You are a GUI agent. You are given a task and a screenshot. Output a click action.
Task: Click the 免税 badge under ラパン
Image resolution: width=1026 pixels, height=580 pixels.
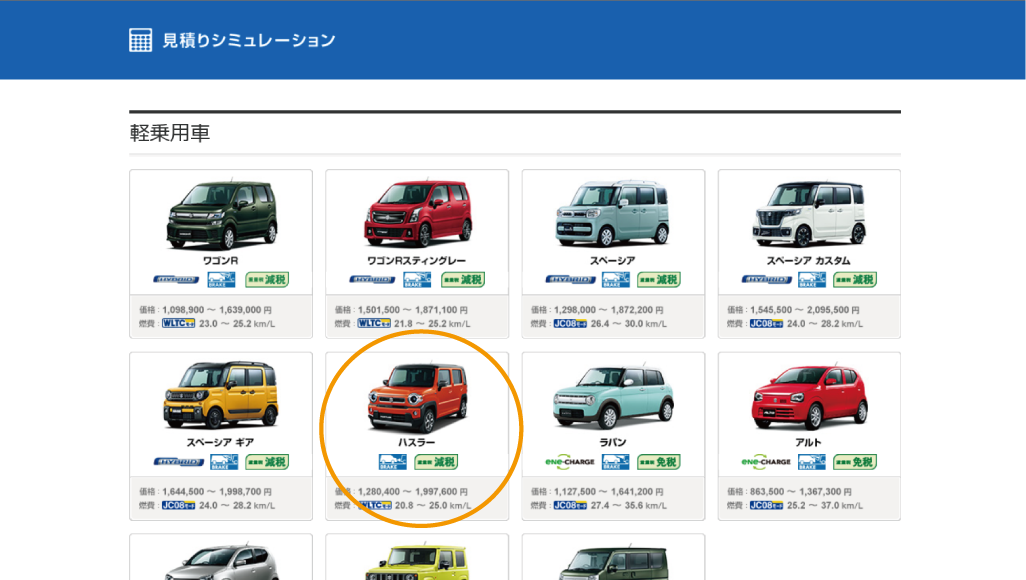[x=659, y=462]
